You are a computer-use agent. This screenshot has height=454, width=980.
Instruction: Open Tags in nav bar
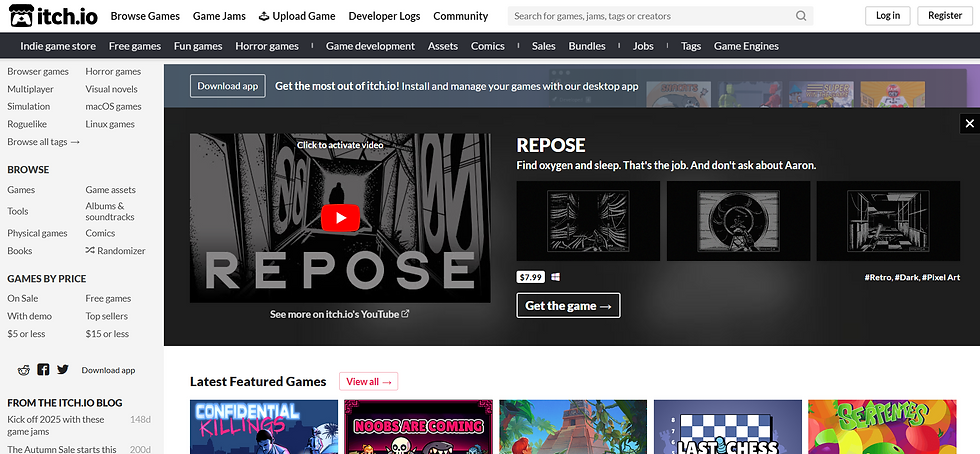(x=691, y=46)
